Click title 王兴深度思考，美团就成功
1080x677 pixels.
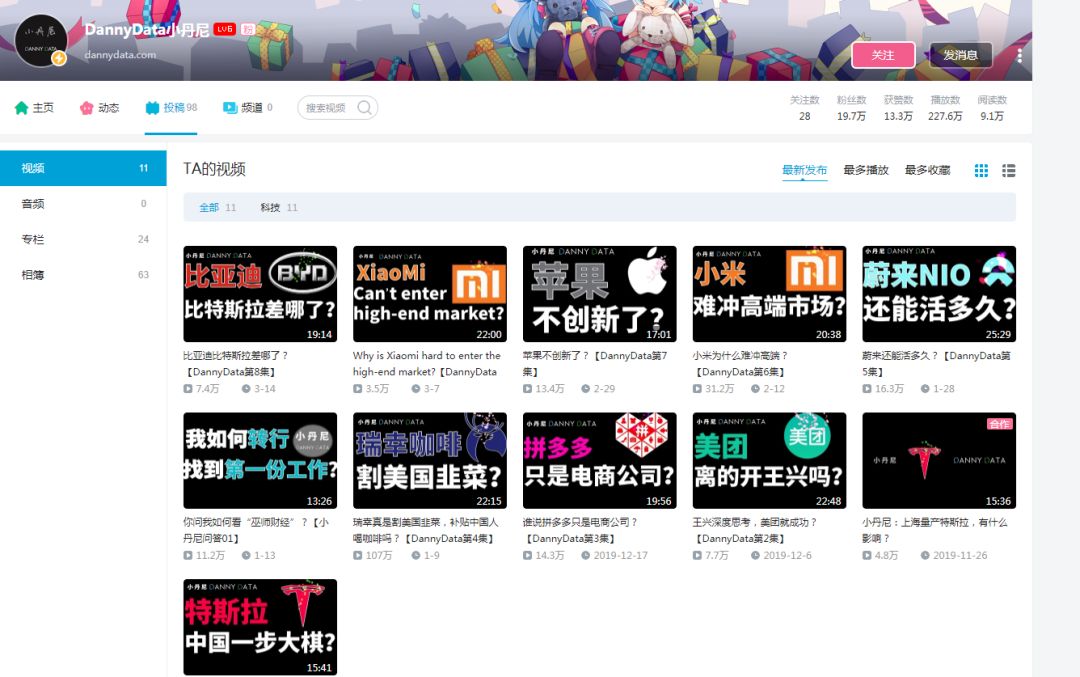point(754,530)
